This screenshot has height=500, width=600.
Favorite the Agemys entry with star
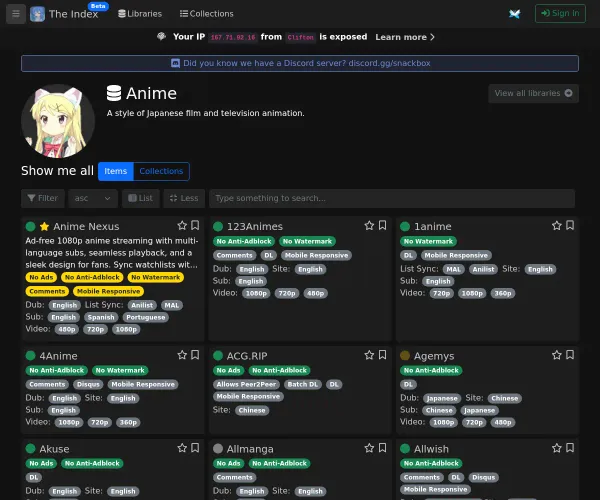pos(556,355)
